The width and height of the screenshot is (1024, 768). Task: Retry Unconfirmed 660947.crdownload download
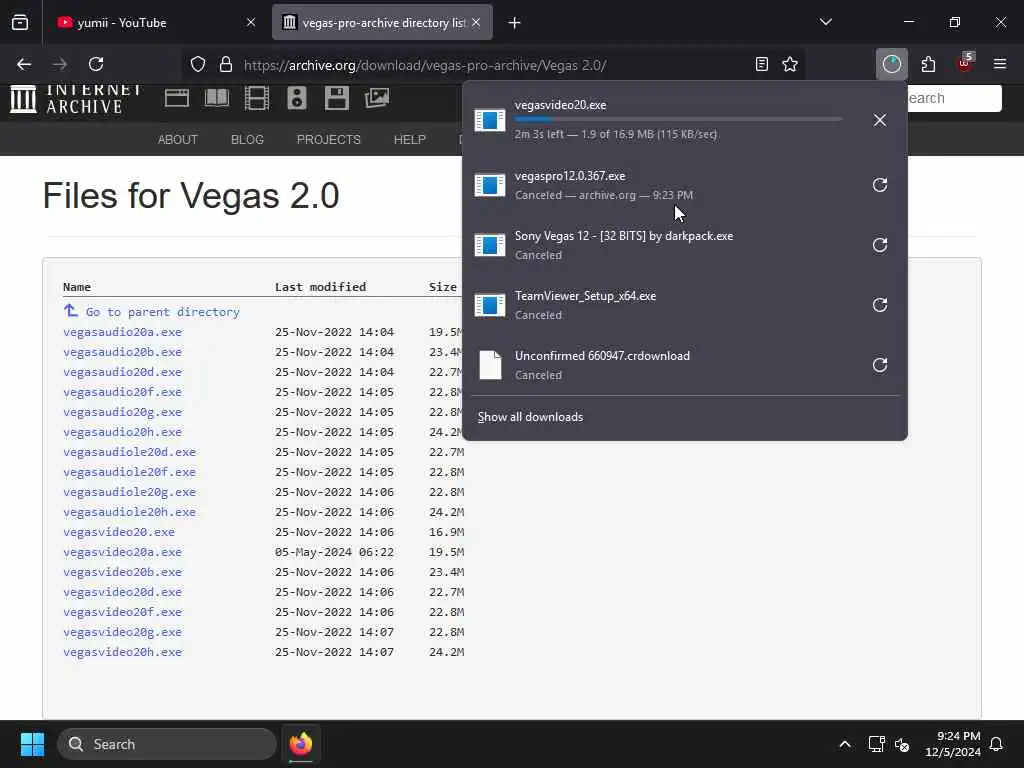(880, 365)
